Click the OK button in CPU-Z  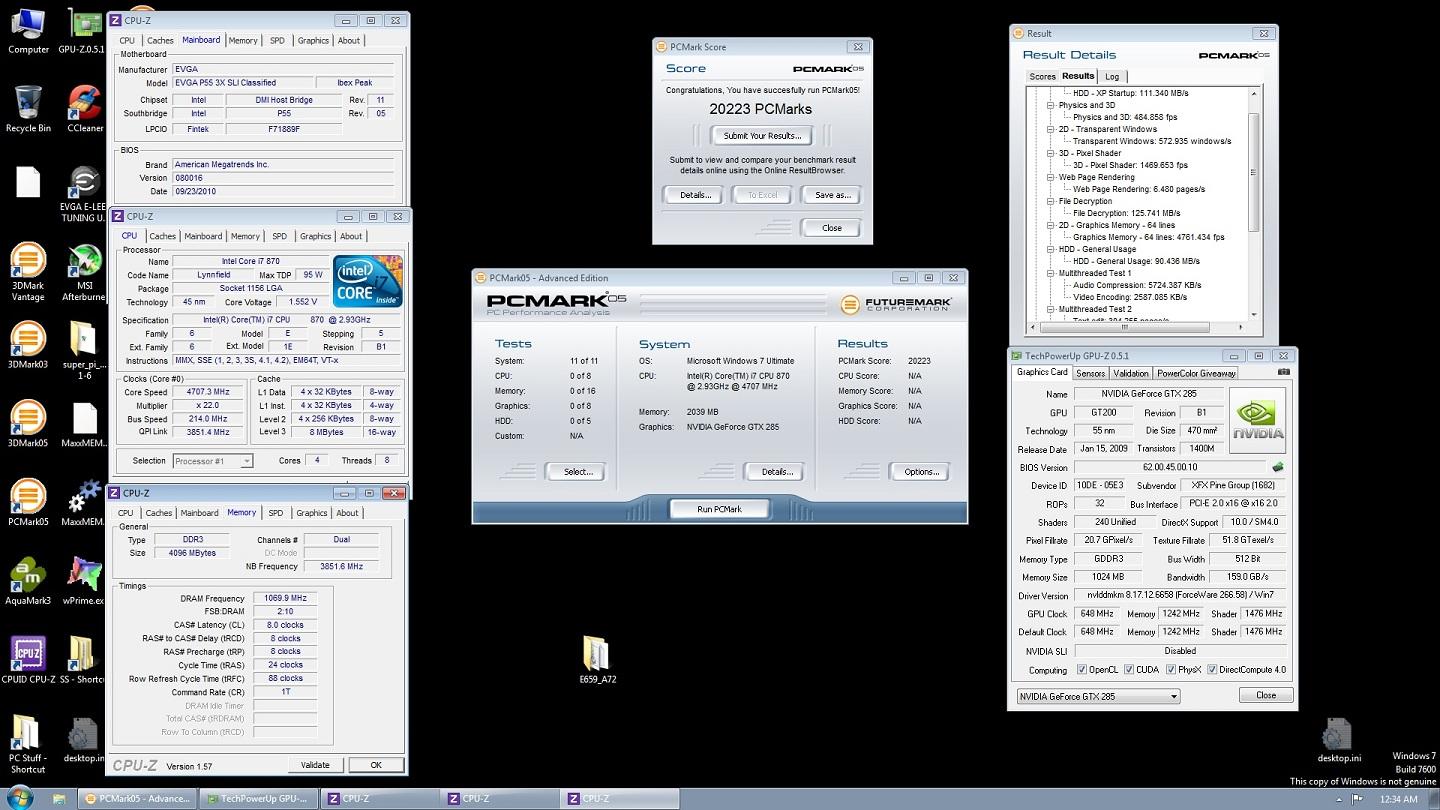[376, 765]
